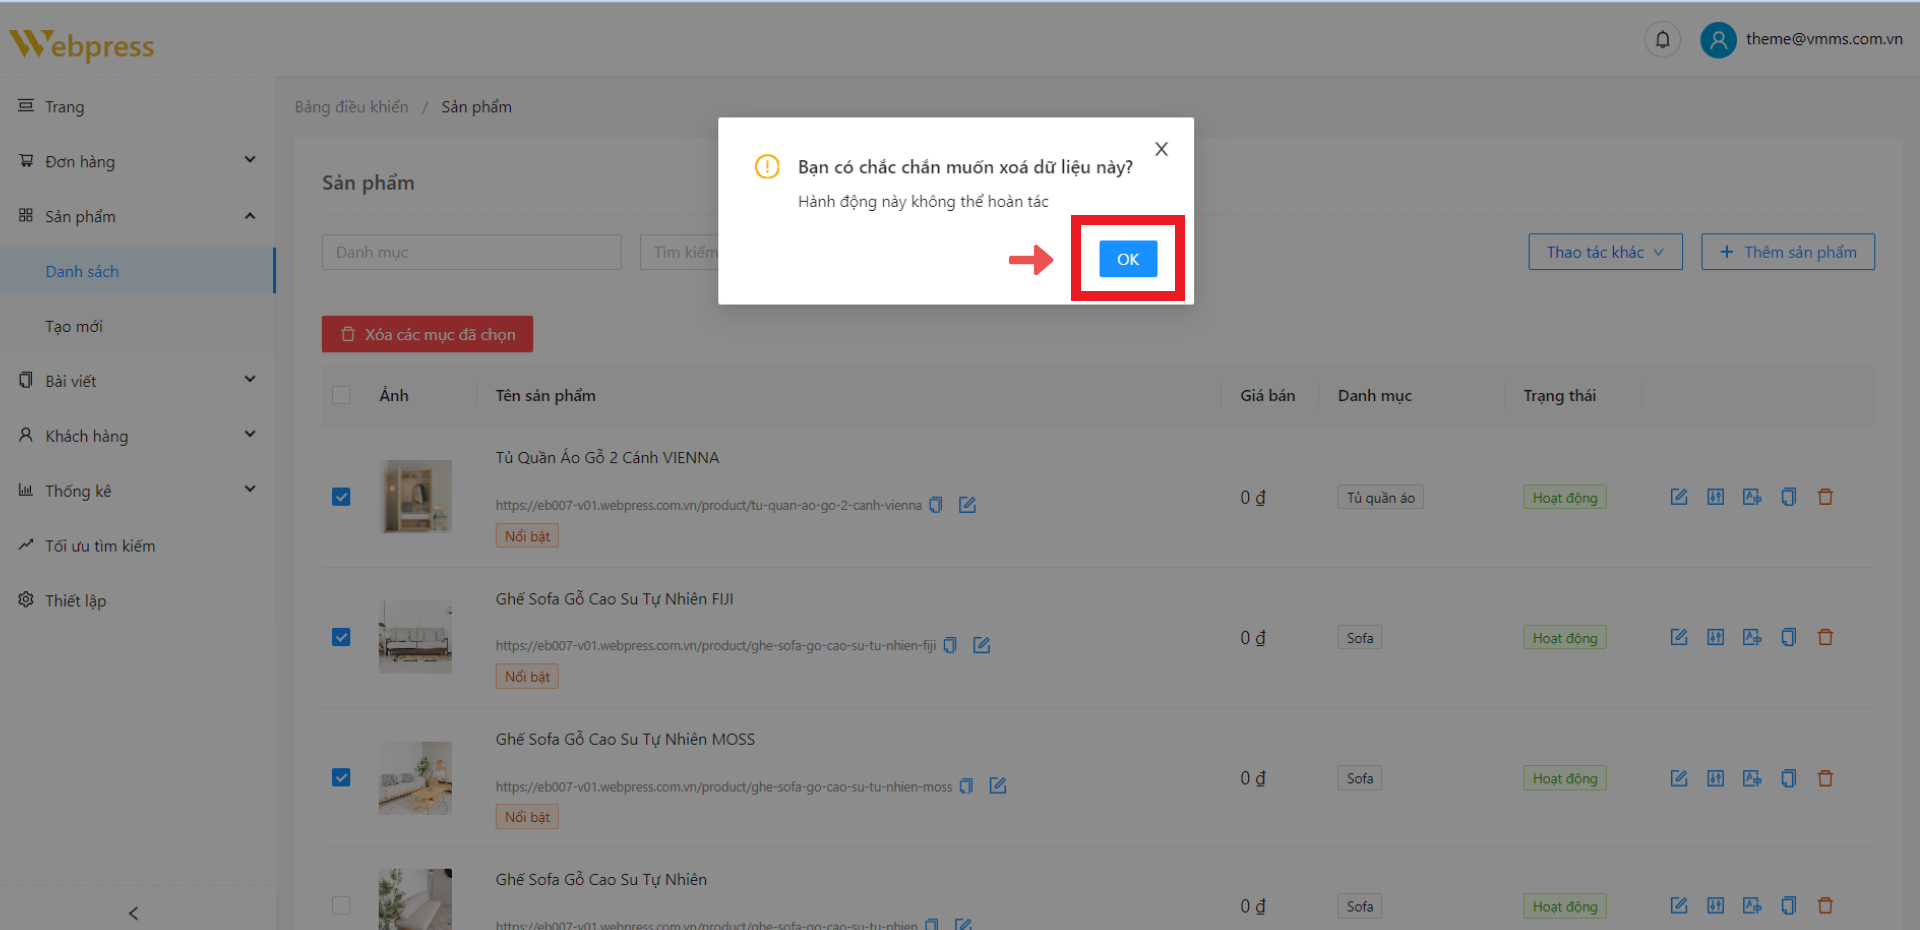1920x930 pixels.
Task: Click duplicate icon in Ghế Sofa FIJI actions
Action: click(x=1788, y=637)
